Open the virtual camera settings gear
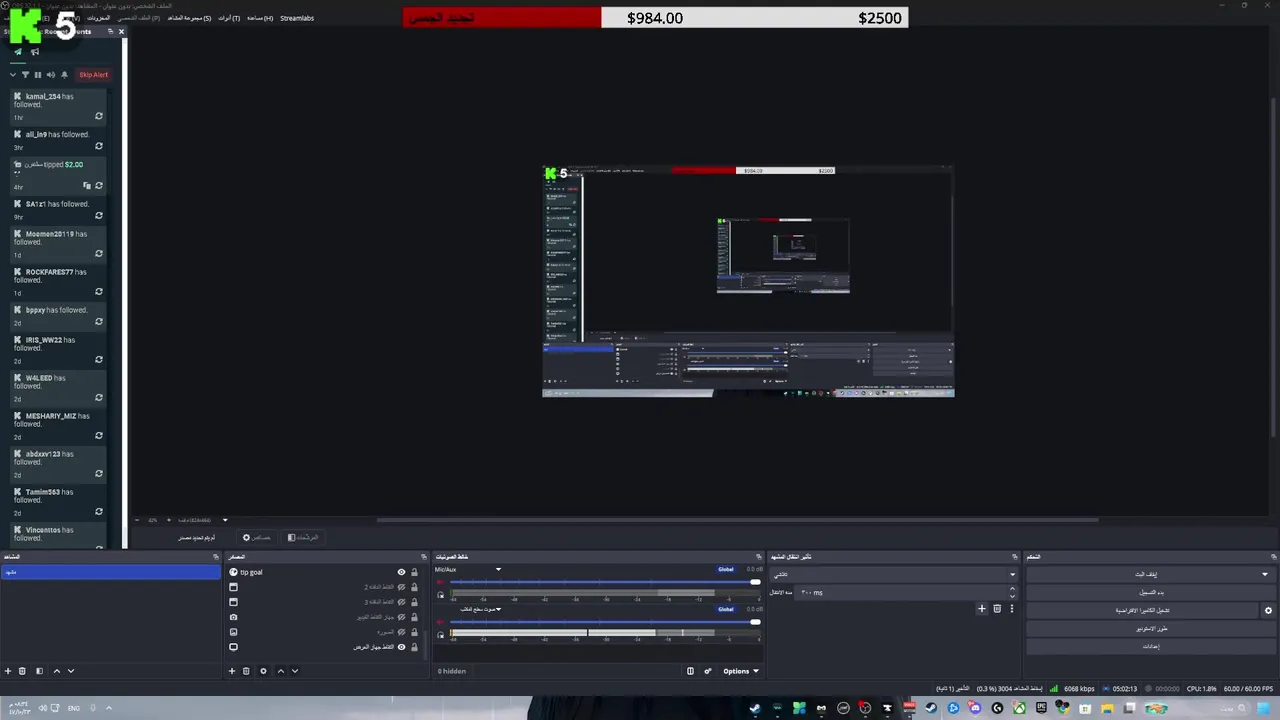 (x=1268, y=610)
